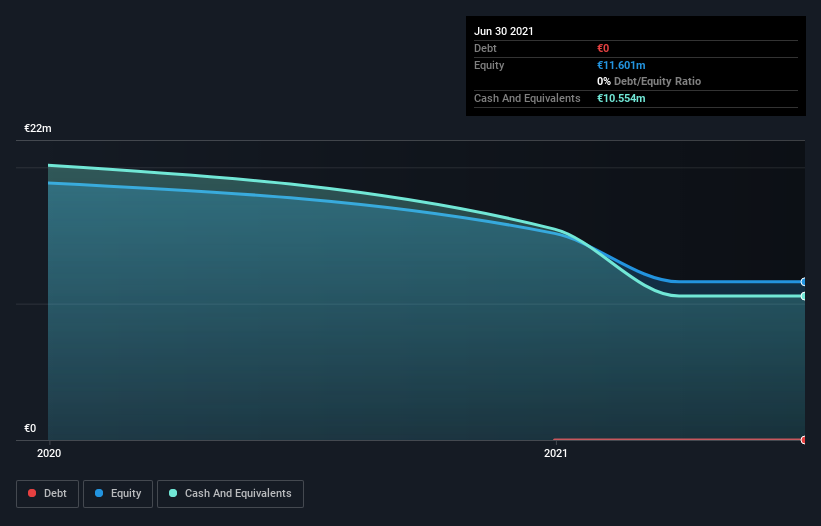Toggle the Equity legend button
Screen dimensions: 821x526
click(x=118, y=494)
